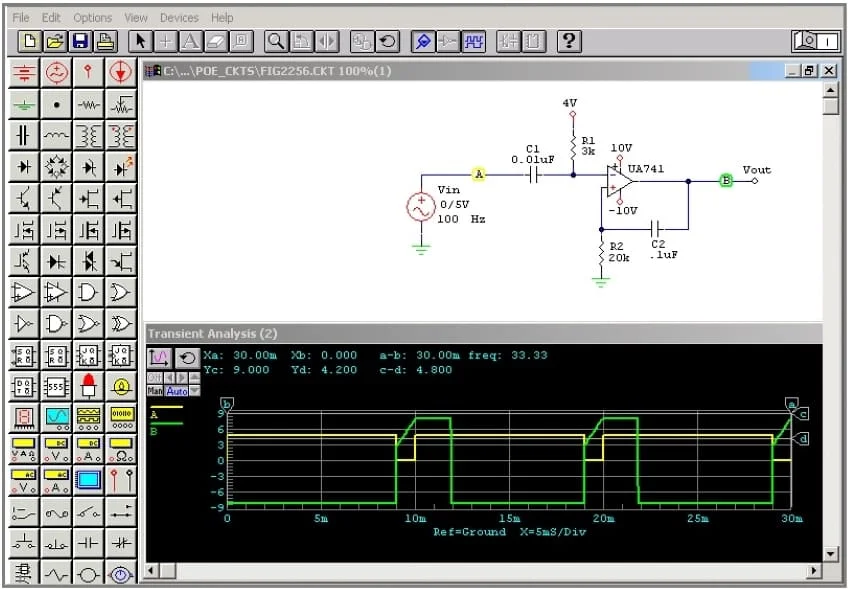Select the resistor component from the parts palette
This screenshot has height=589, width=850.
tap(89, 104)
